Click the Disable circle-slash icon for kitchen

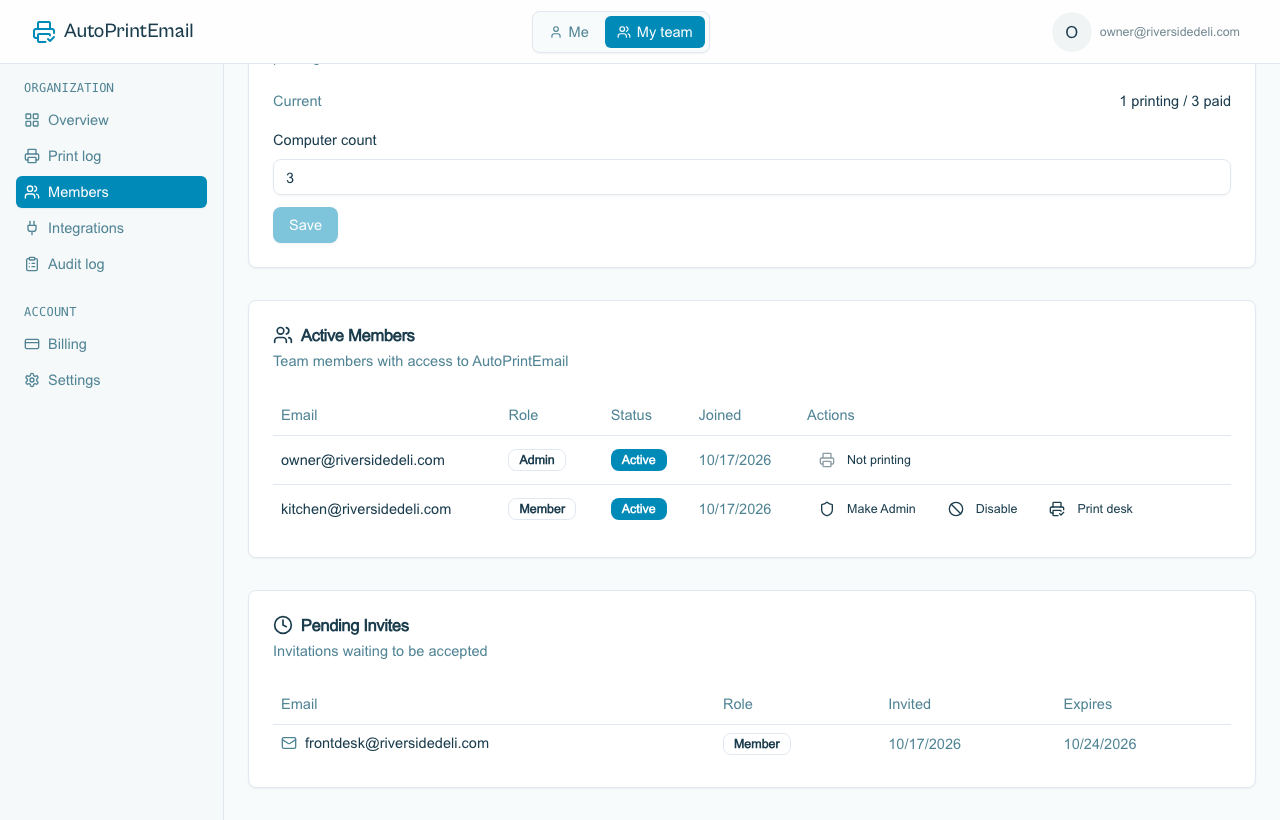click(956, 509)
